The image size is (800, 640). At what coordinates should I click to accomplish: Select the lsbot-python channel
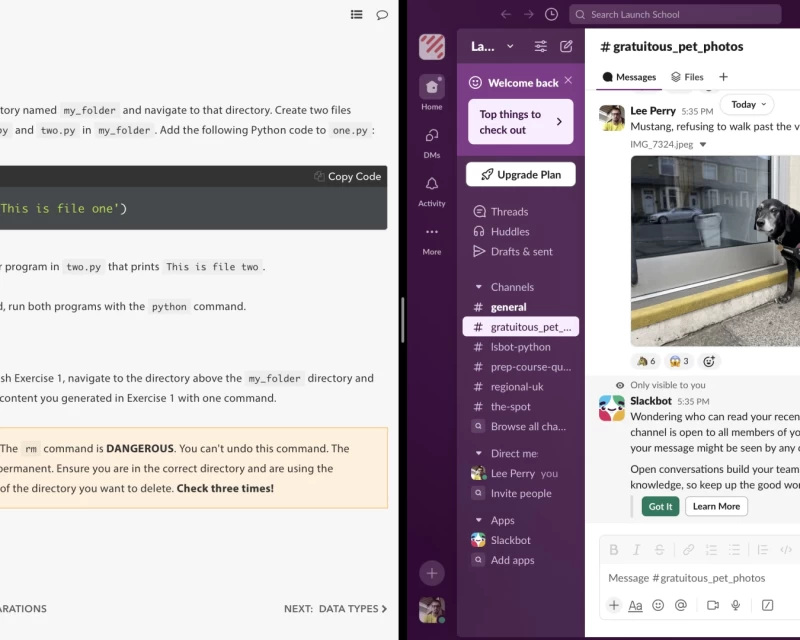click(x=520, y=347)
